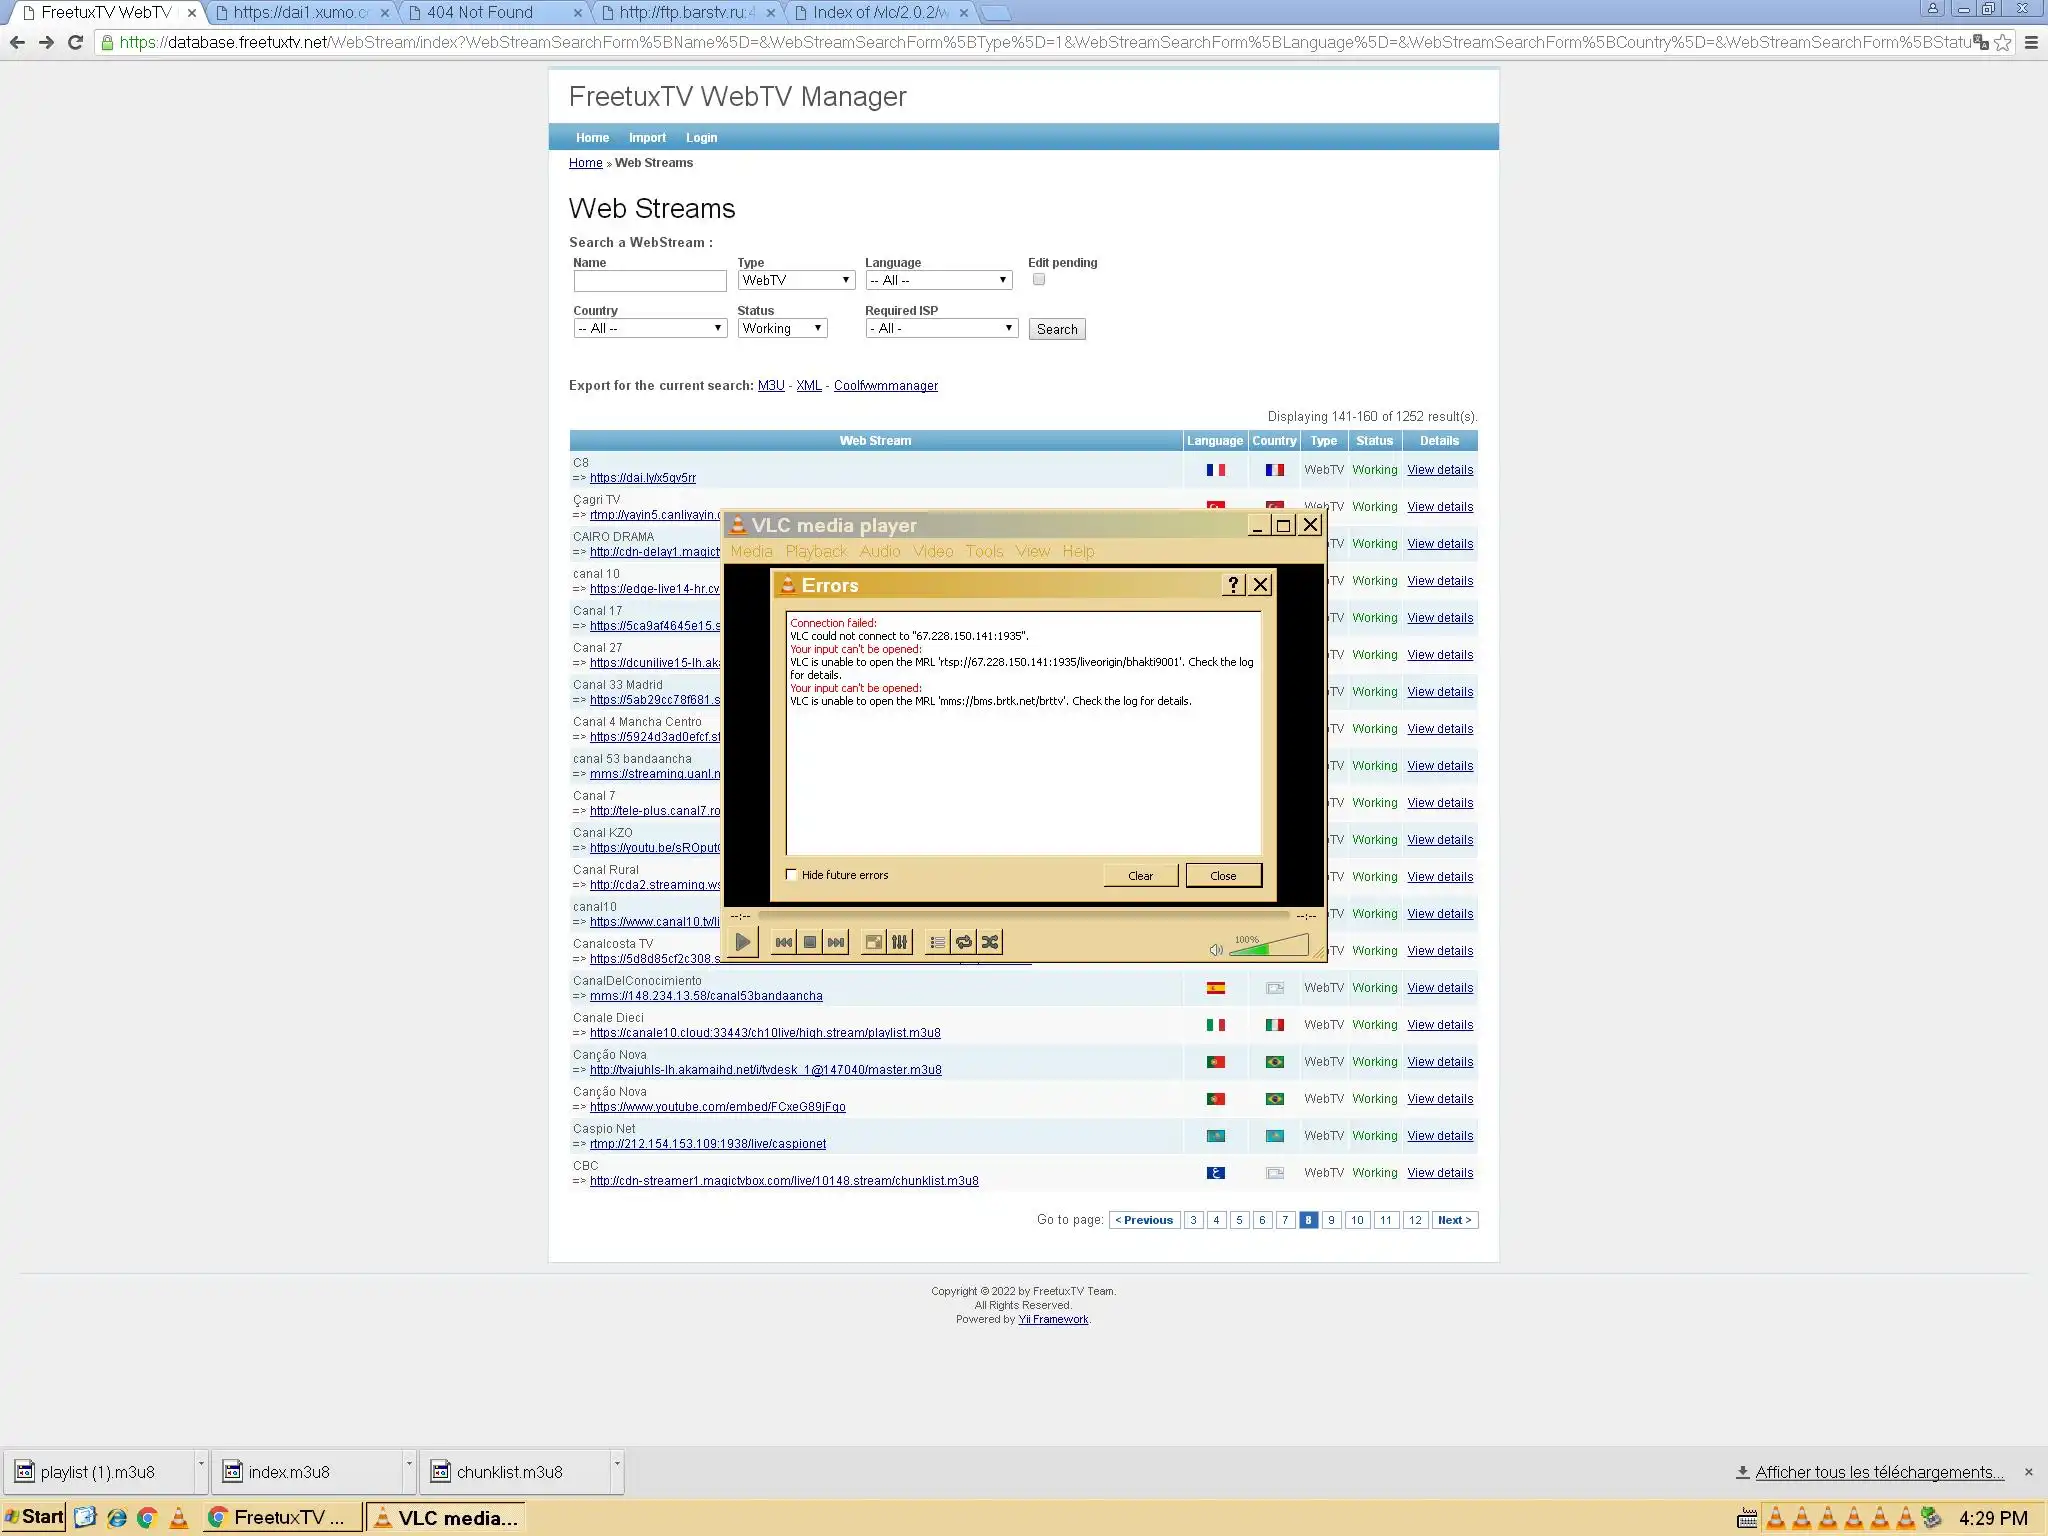Click VLC previous track button
Screen dimensions: 2048x1536
(784, 942)
